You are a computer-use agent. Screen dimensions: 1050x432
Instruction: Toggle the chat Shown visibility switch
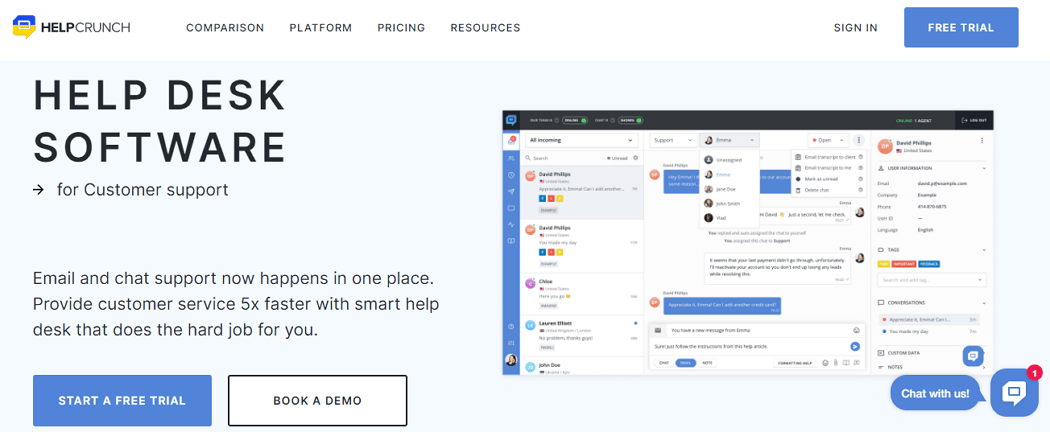tap(630, 120)
